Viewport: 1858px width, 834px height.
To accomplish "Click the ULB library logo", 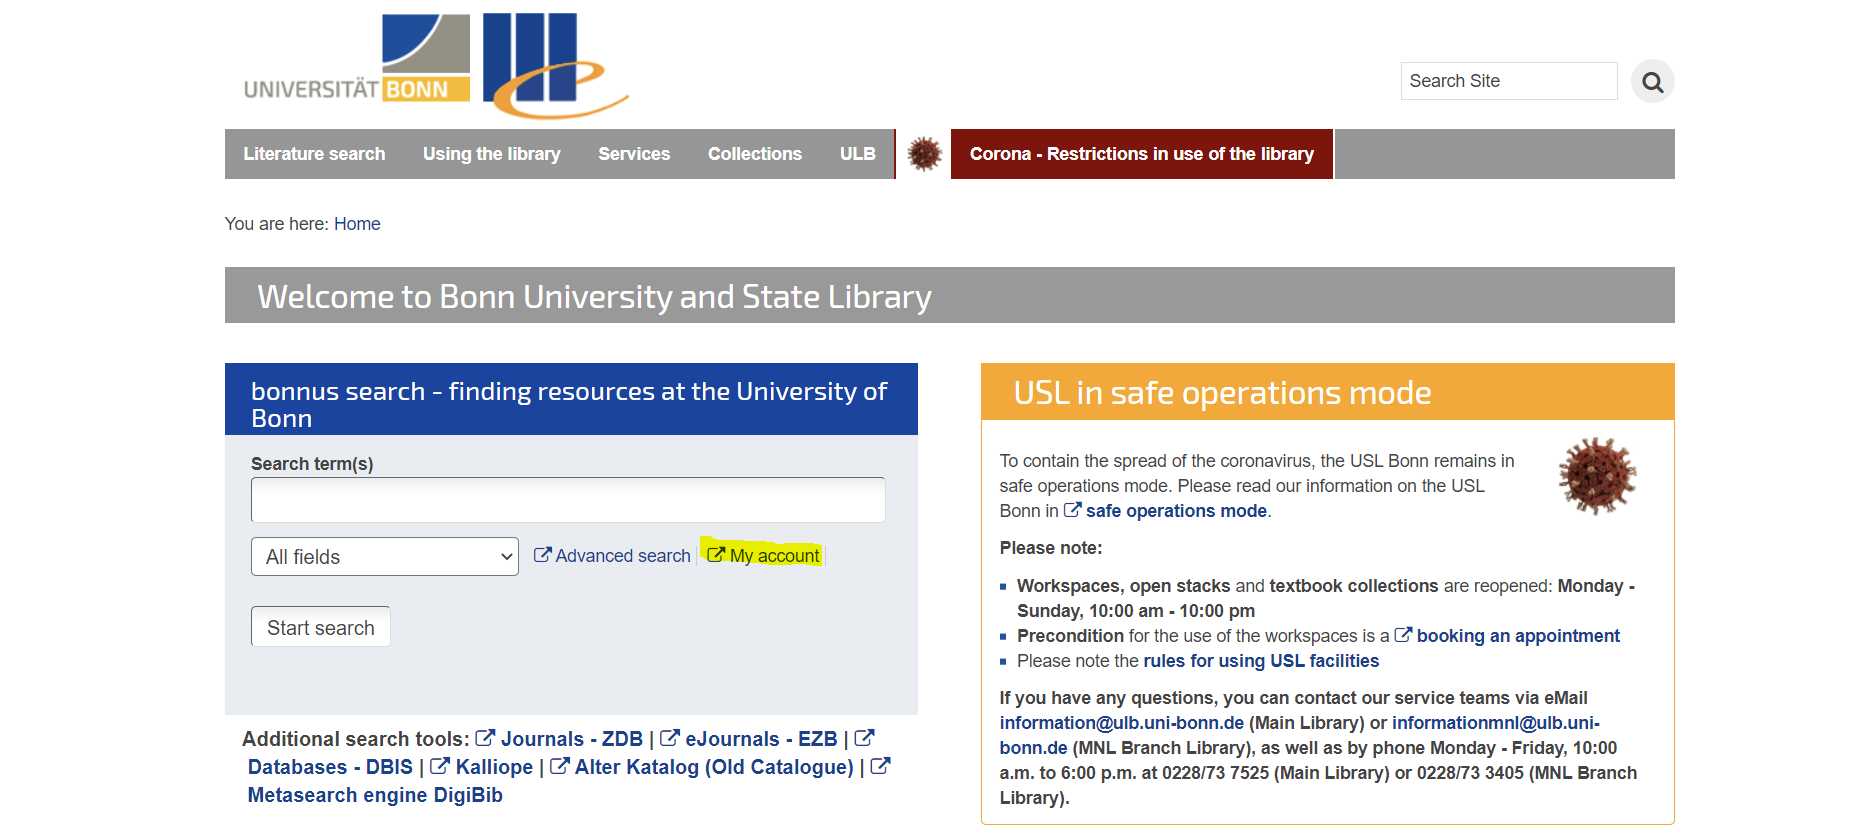I will [x=555, y=65].
